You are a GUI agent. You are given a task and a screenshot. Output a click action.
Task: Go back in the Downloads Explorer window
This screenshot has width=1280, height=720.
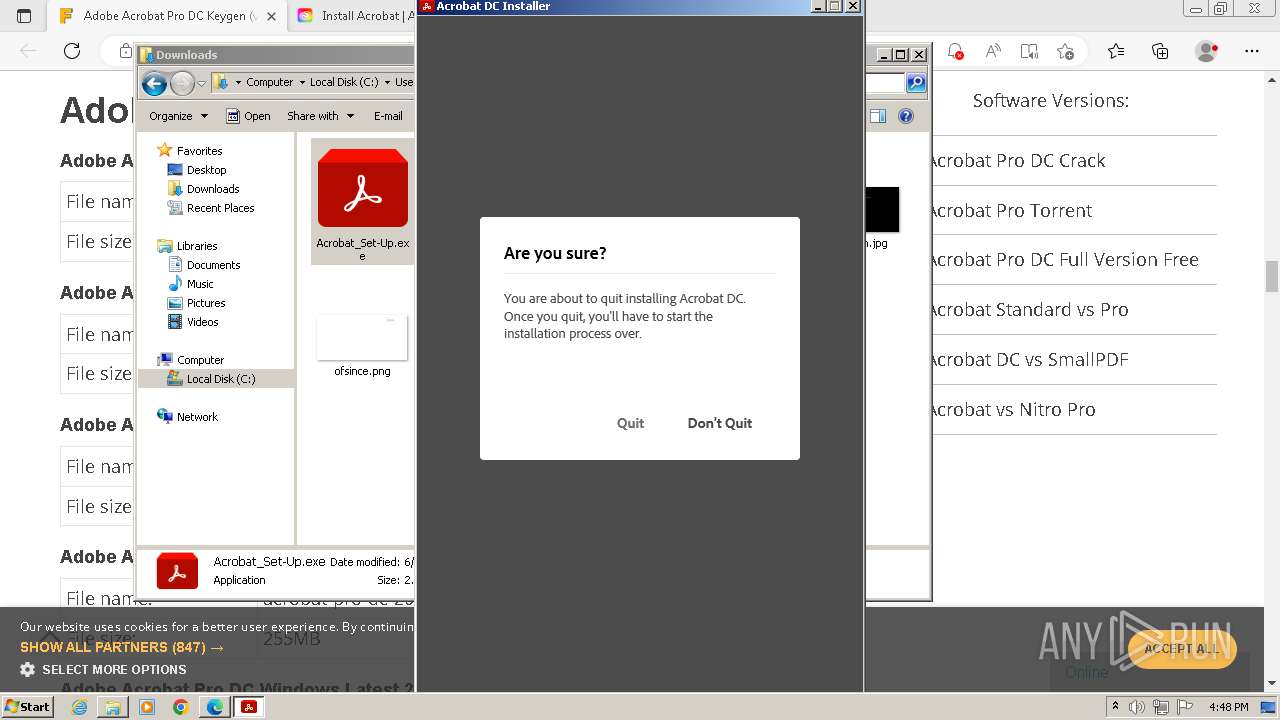(154, 83)
